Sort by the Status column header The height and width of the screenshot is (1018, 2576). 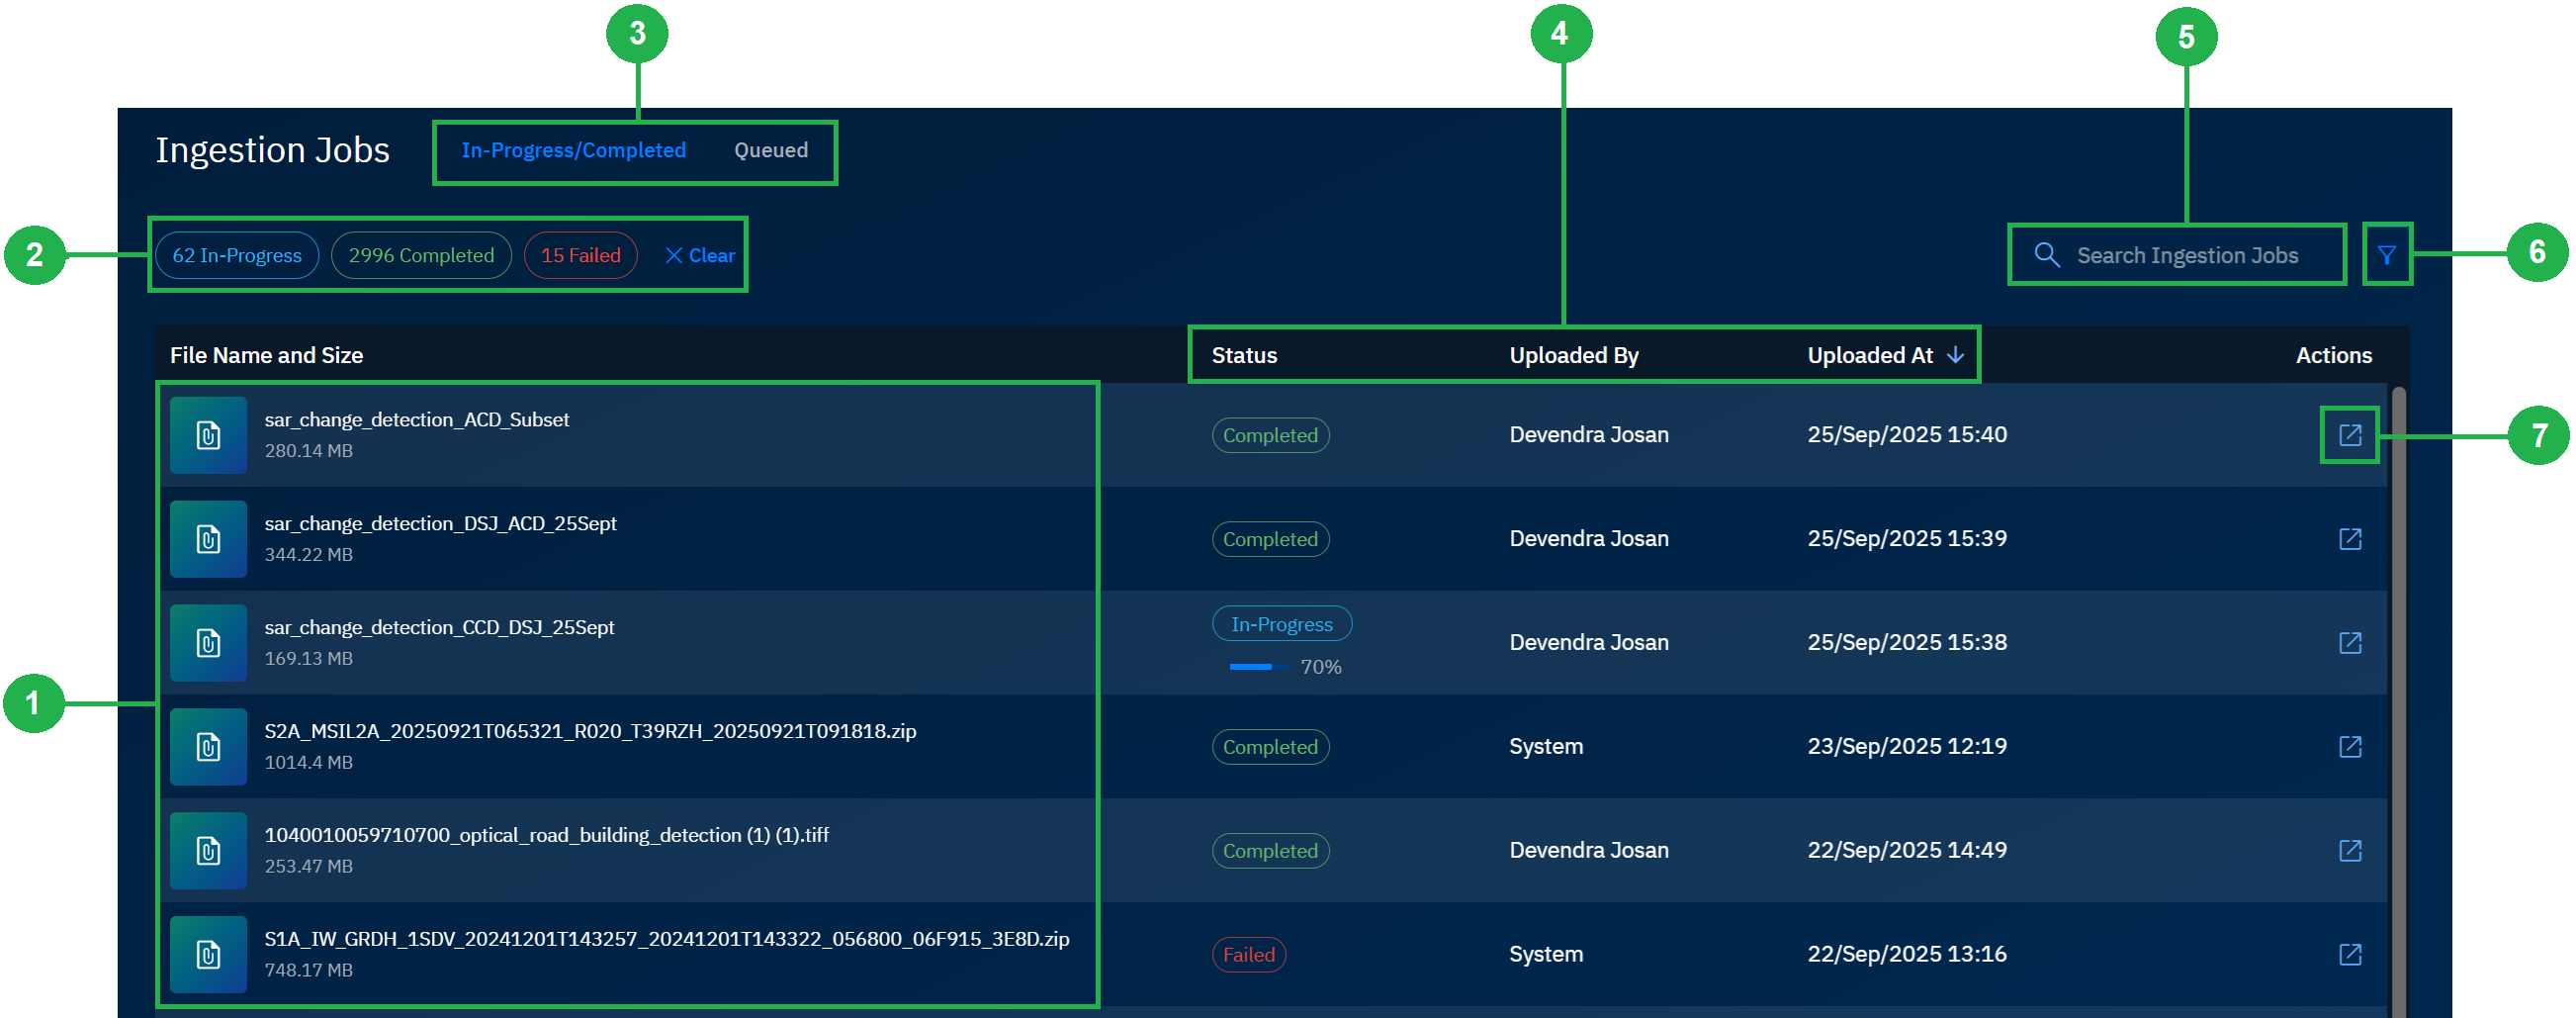[1243, 354]
